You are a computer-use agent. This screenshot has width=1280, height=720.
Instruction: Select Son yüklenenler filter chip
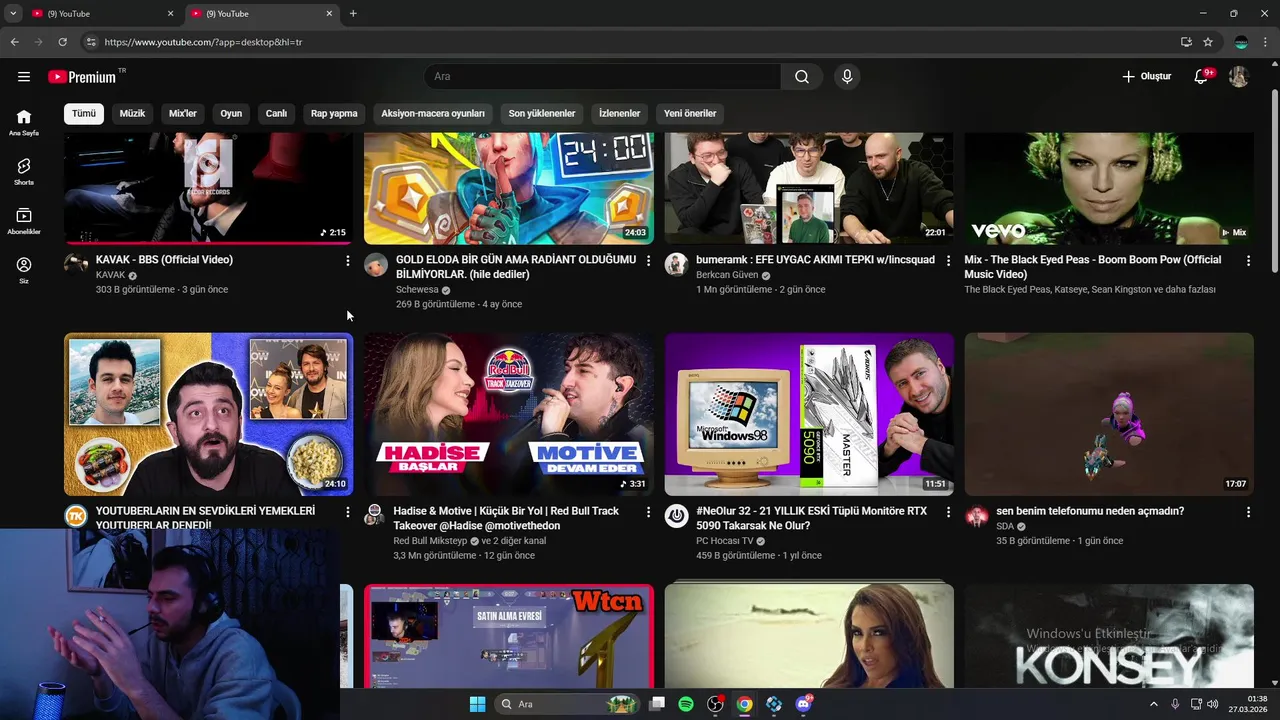(x=542, y=113)
